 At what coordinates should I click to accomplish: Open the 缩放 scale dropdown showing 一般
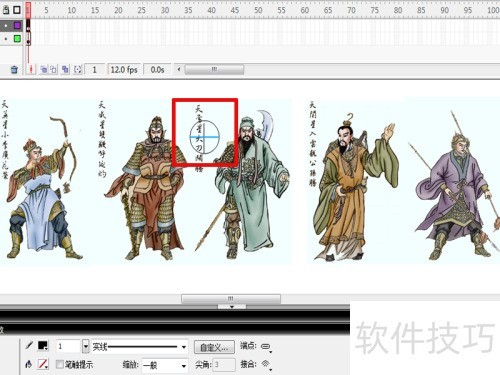click(165, 366)
